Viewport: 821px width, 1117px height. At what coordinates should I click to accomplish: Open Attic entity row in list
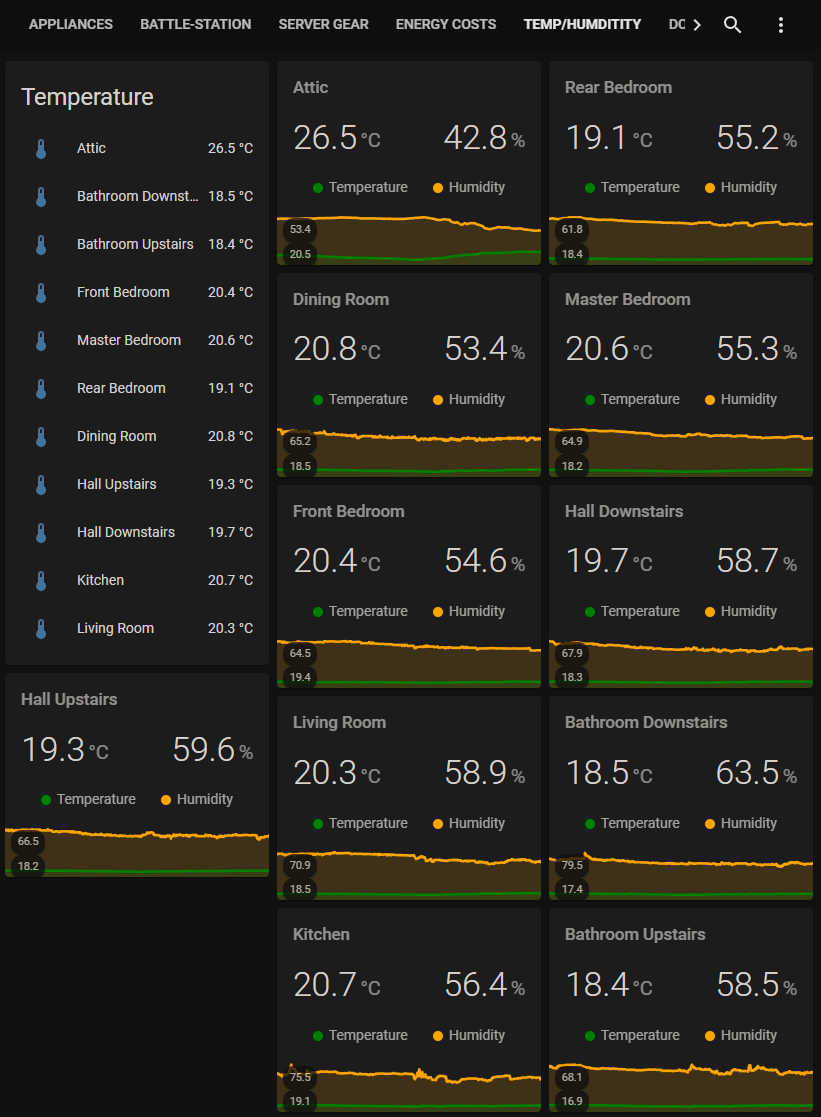click(x=137, y=148)
